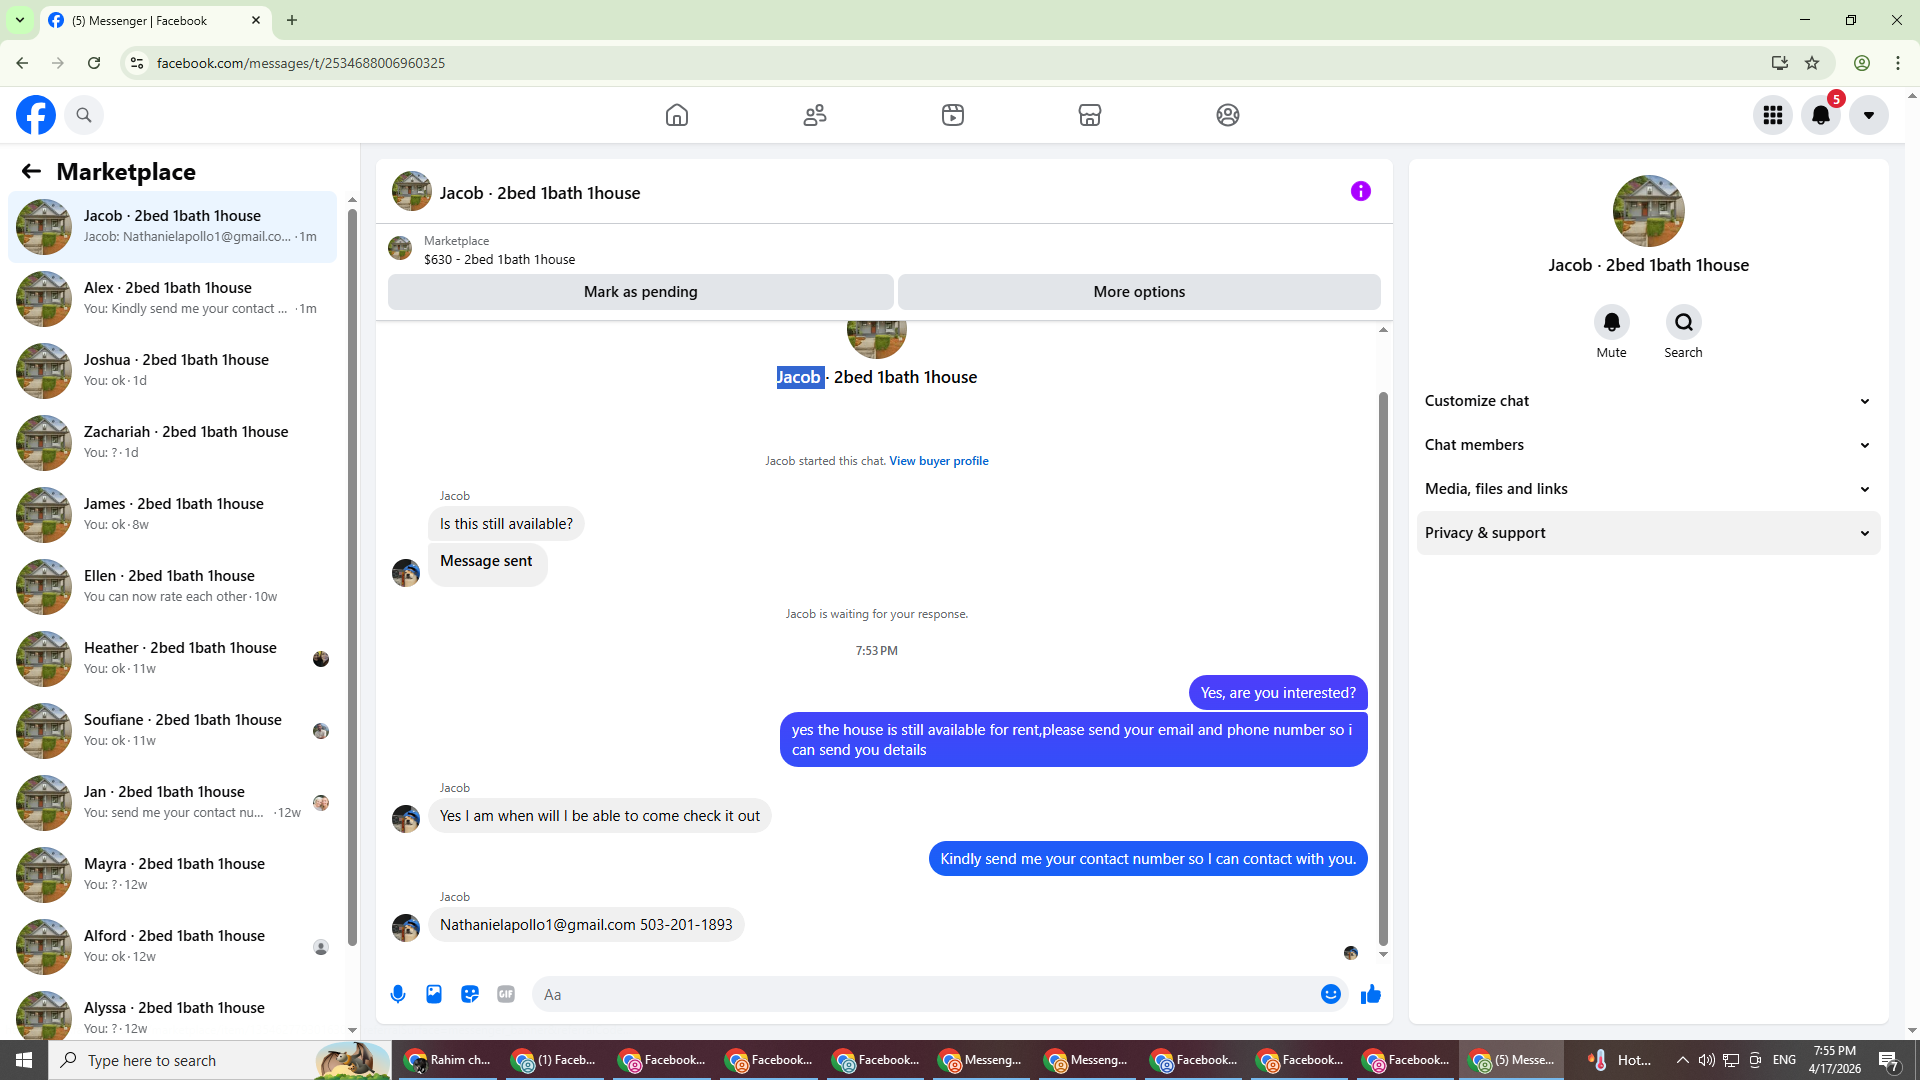This screenshot has height=1080, width=1920.
Task: Click Mark as pending button
Action: coord(640,292)
